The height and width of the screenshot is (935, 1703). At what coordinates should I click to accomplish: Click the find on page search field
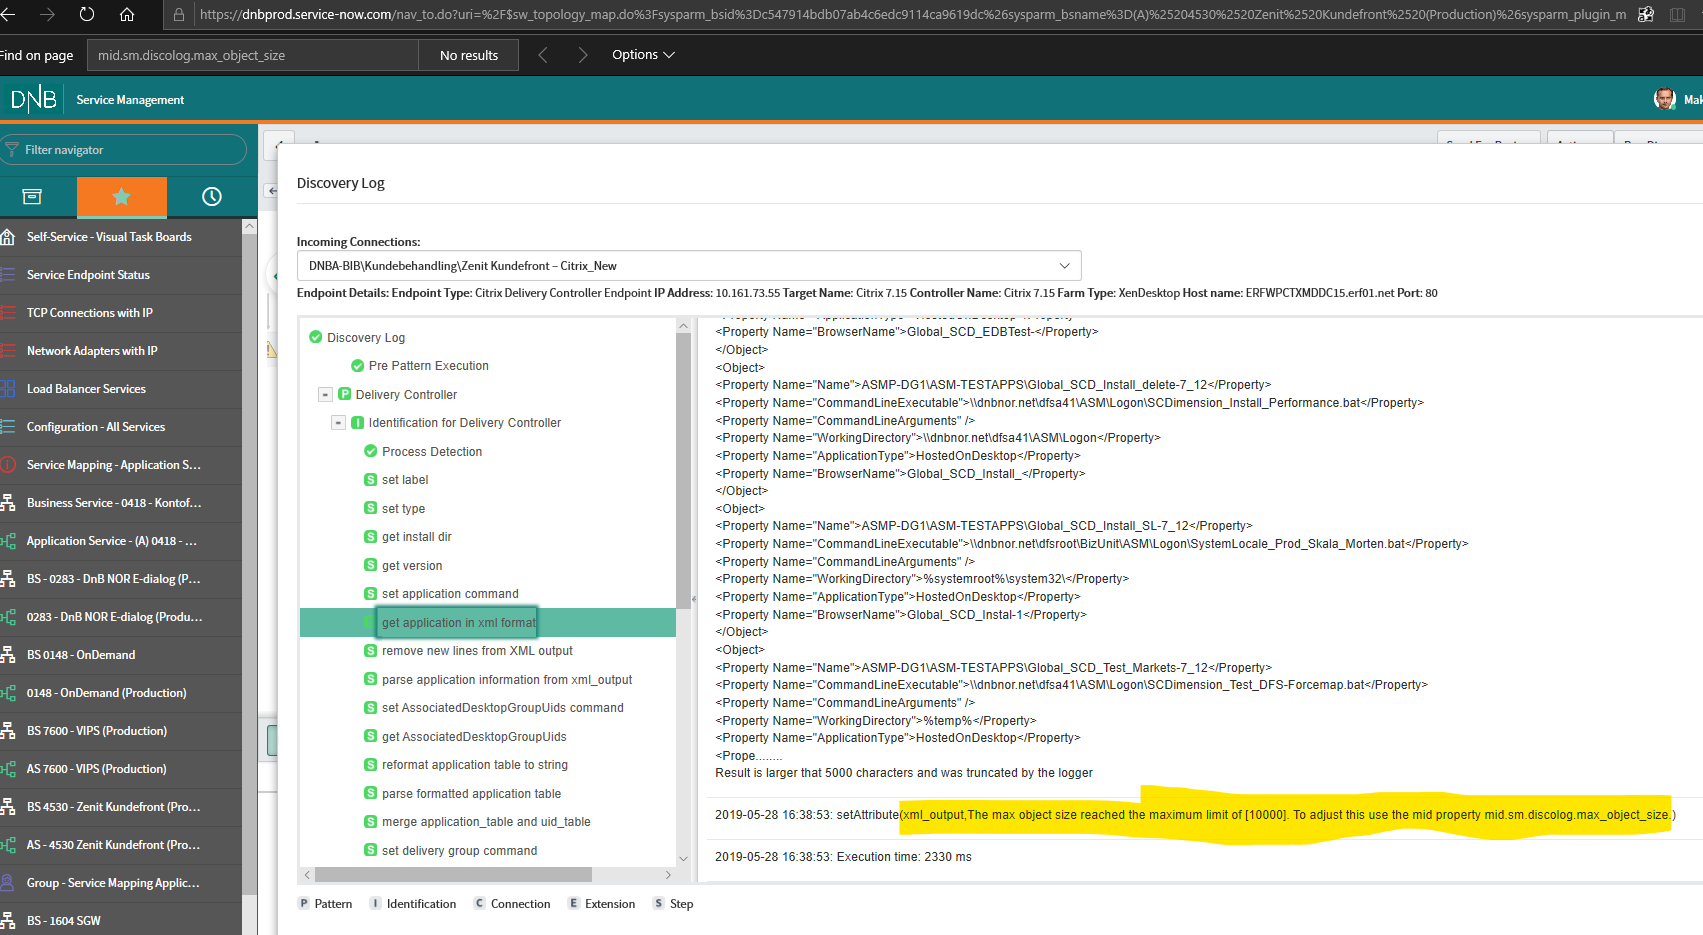tap(253, 55)
